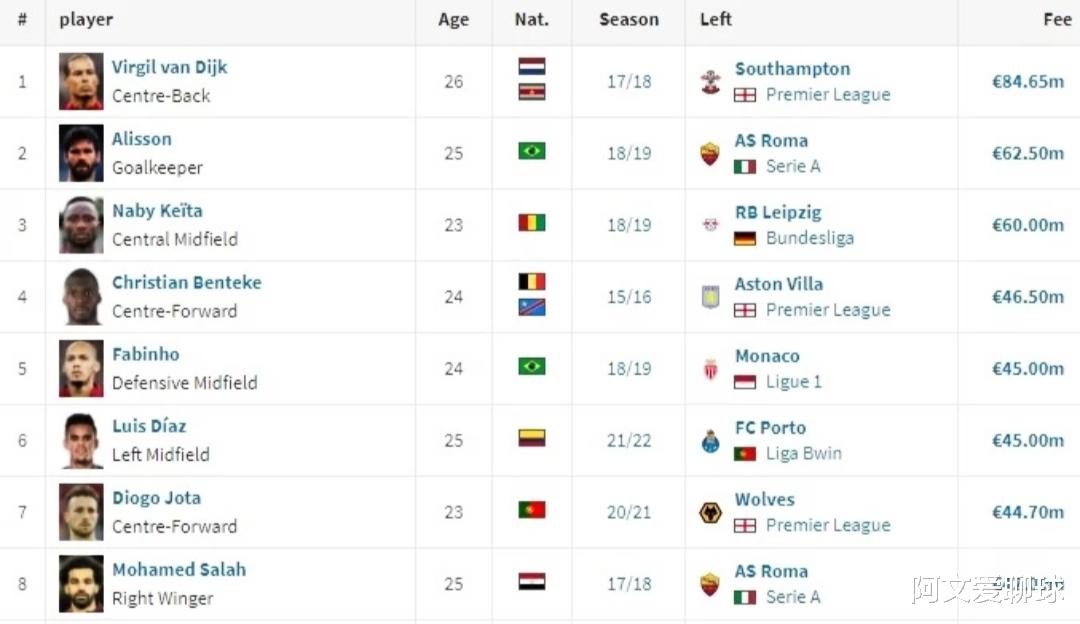Image resolution: width=1080 pixels, height=624 pixels.
Task: Click Naby Keïta's Guinea flag icon
Action: (x=532, y=222)
